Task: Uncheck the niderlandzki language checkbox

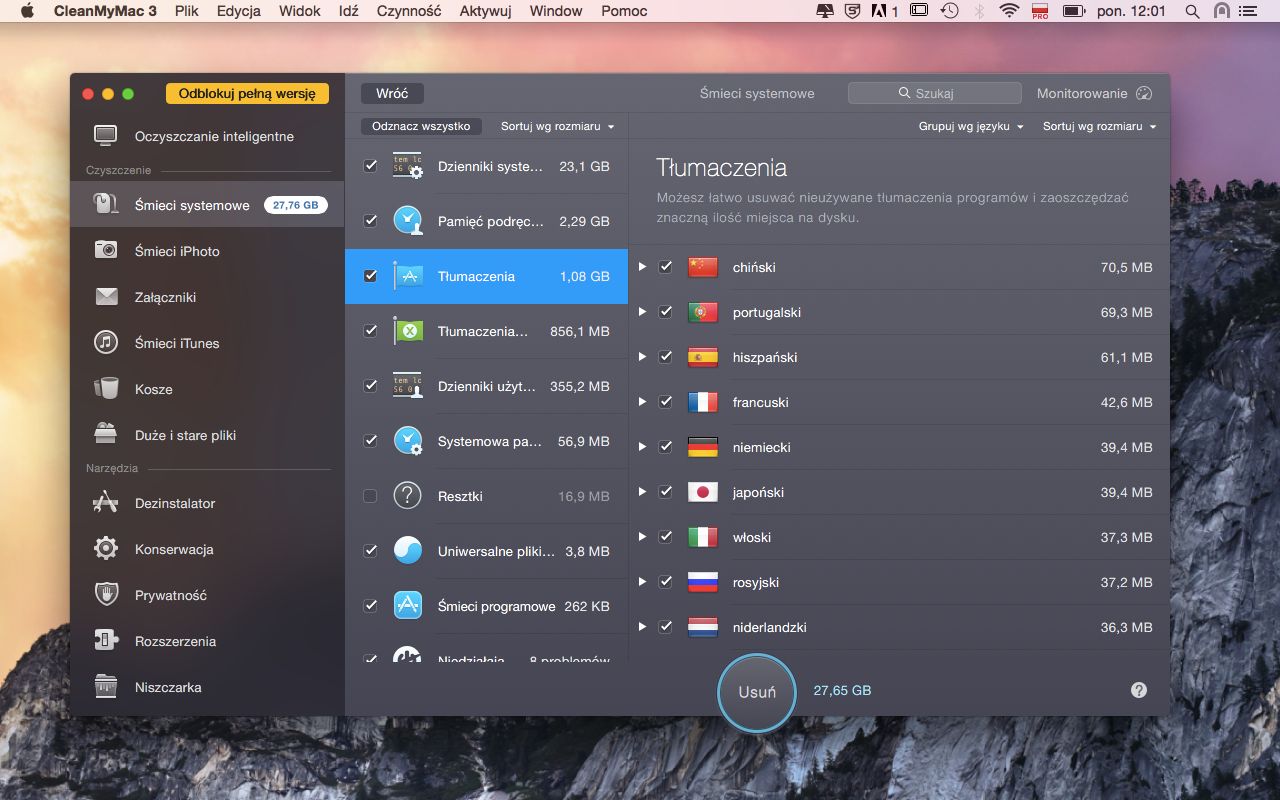Action: (x=666, y=627)
